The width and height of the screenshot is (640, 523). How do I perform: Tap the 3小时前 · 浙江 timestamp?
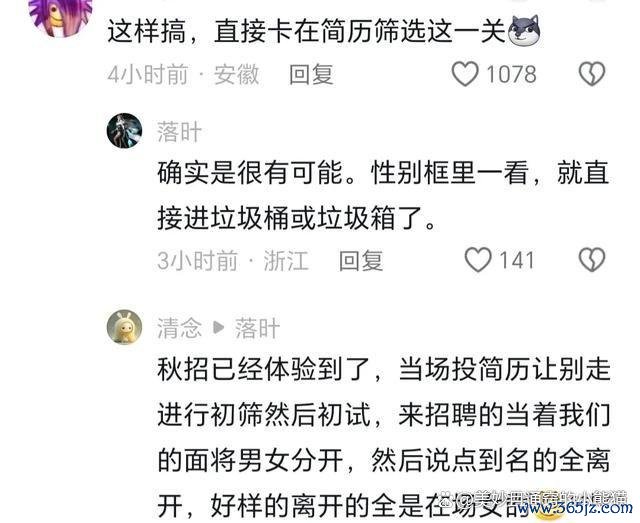pos(233,261)
